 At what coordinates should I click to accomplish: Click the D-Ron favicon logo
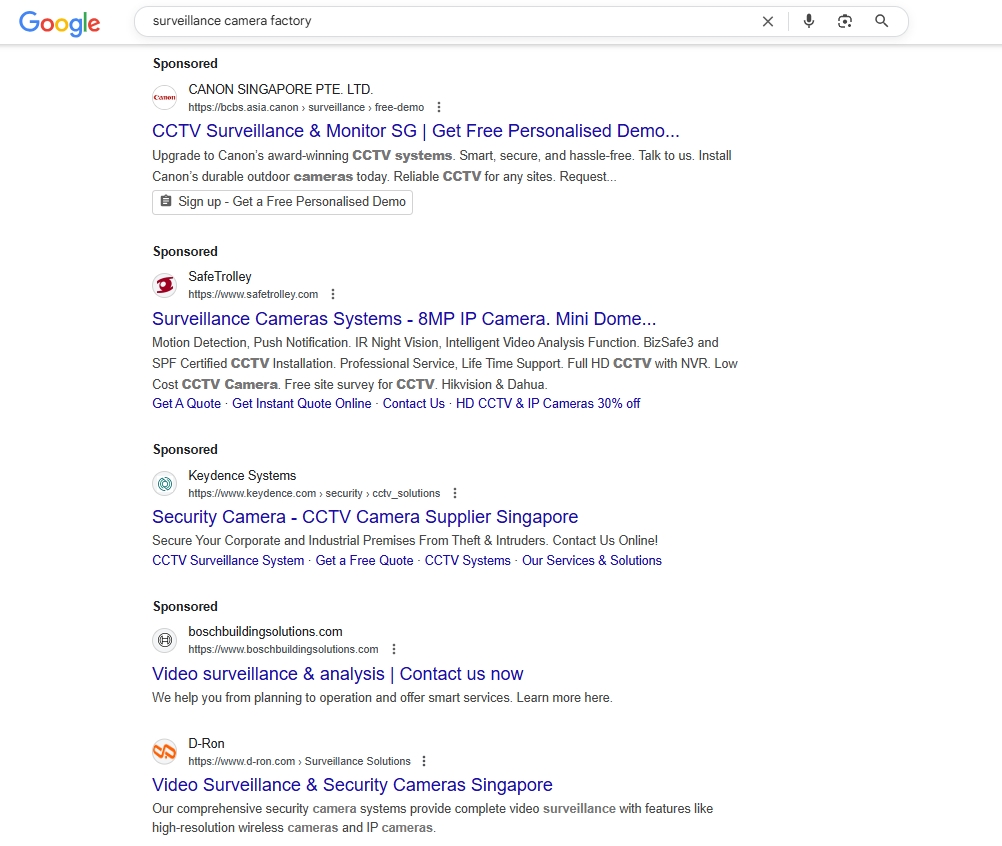click(165, 751)
